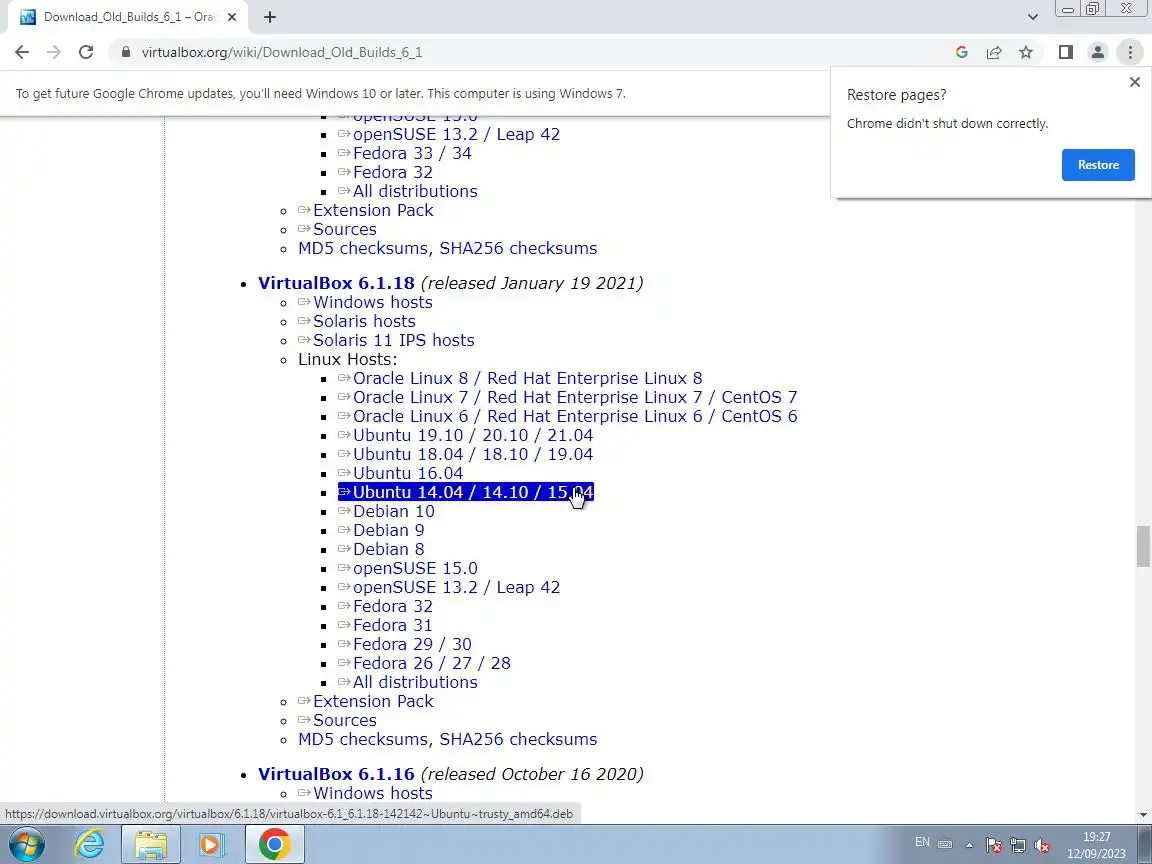
Task: Download Ubuntu 16.04 package
Action: point(408,474)
